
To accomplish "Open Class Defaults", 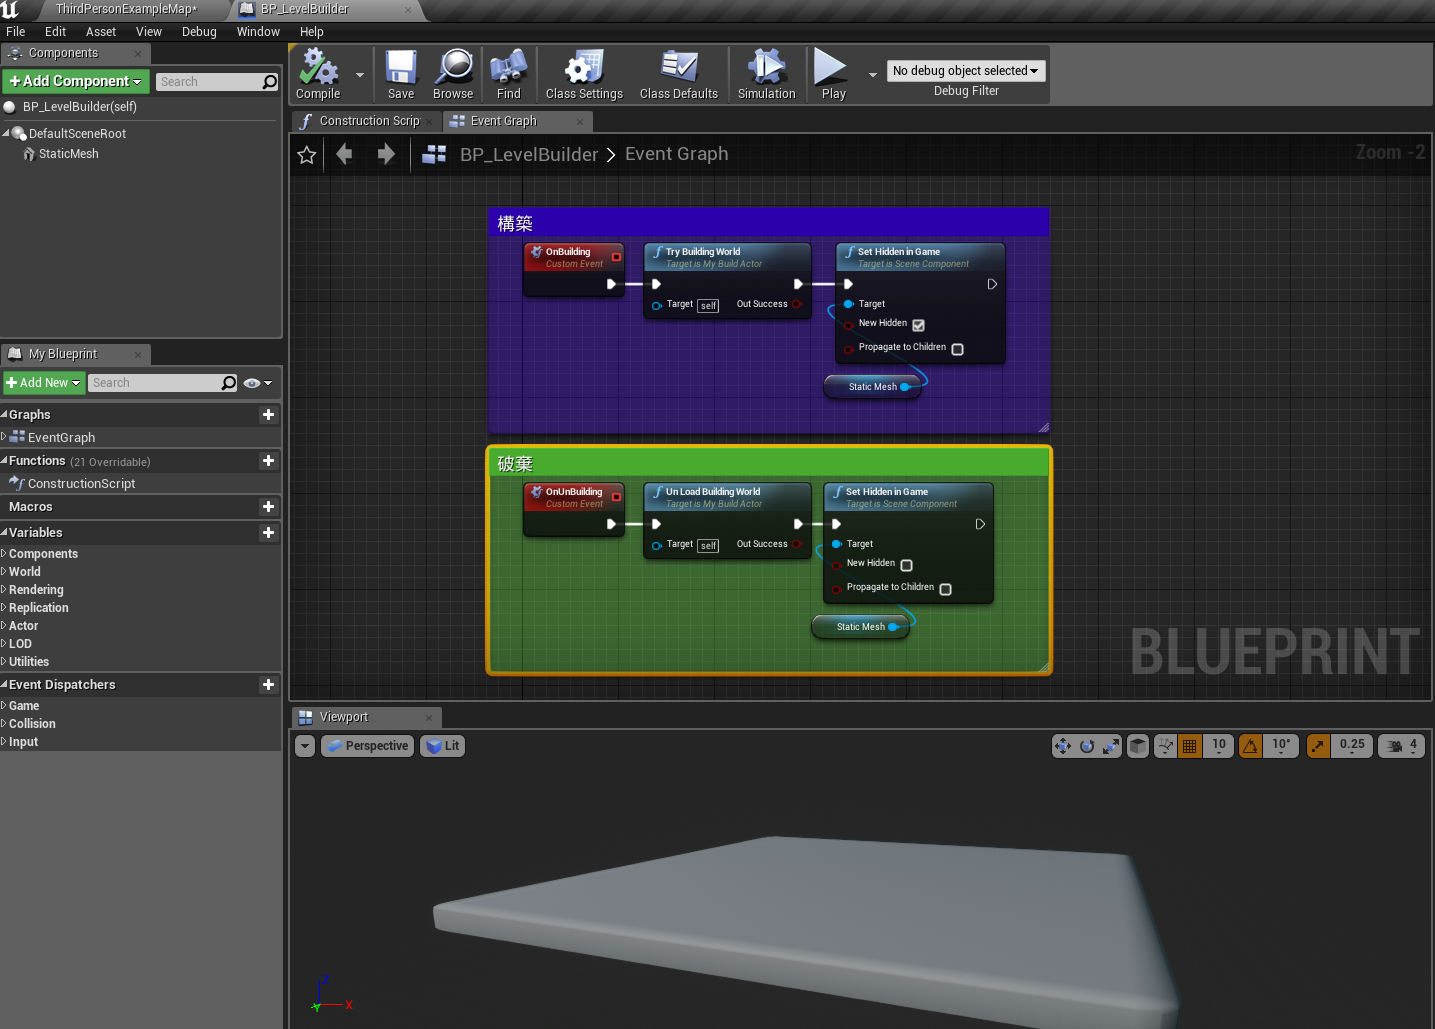I will (678, 73).
